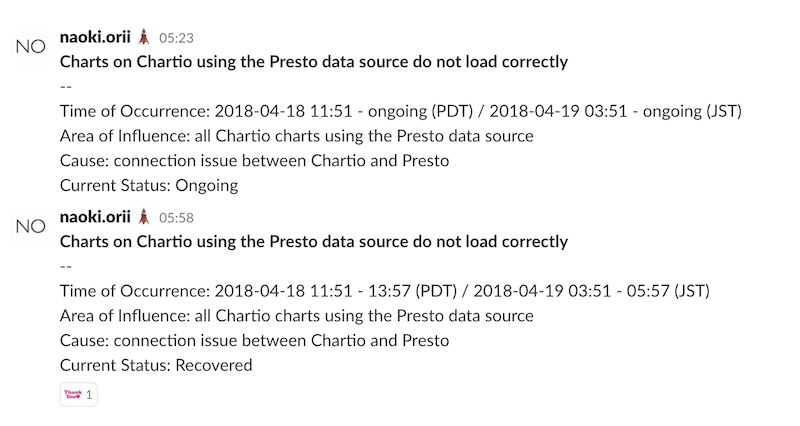
Task: Open the naoki.orii profile from the 05:58 message
Action: point(95,217)
